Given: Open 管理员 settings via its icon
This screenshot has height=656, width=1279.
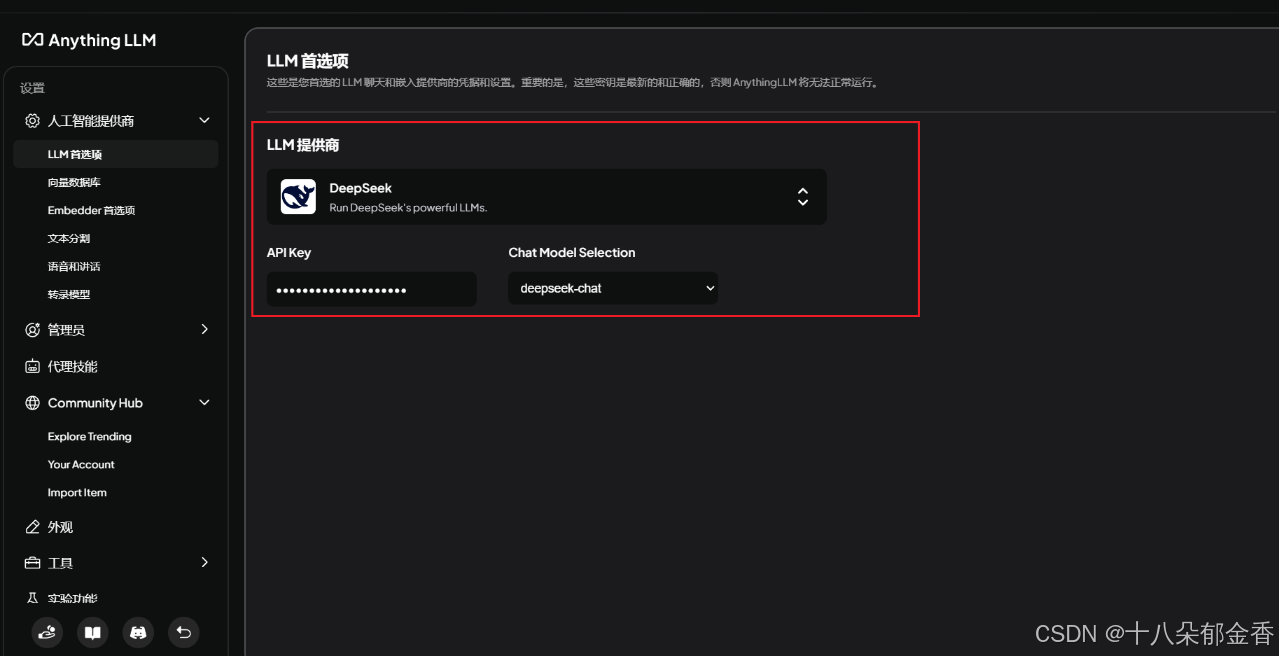Looking at the screenshot, I should [31, 329].
